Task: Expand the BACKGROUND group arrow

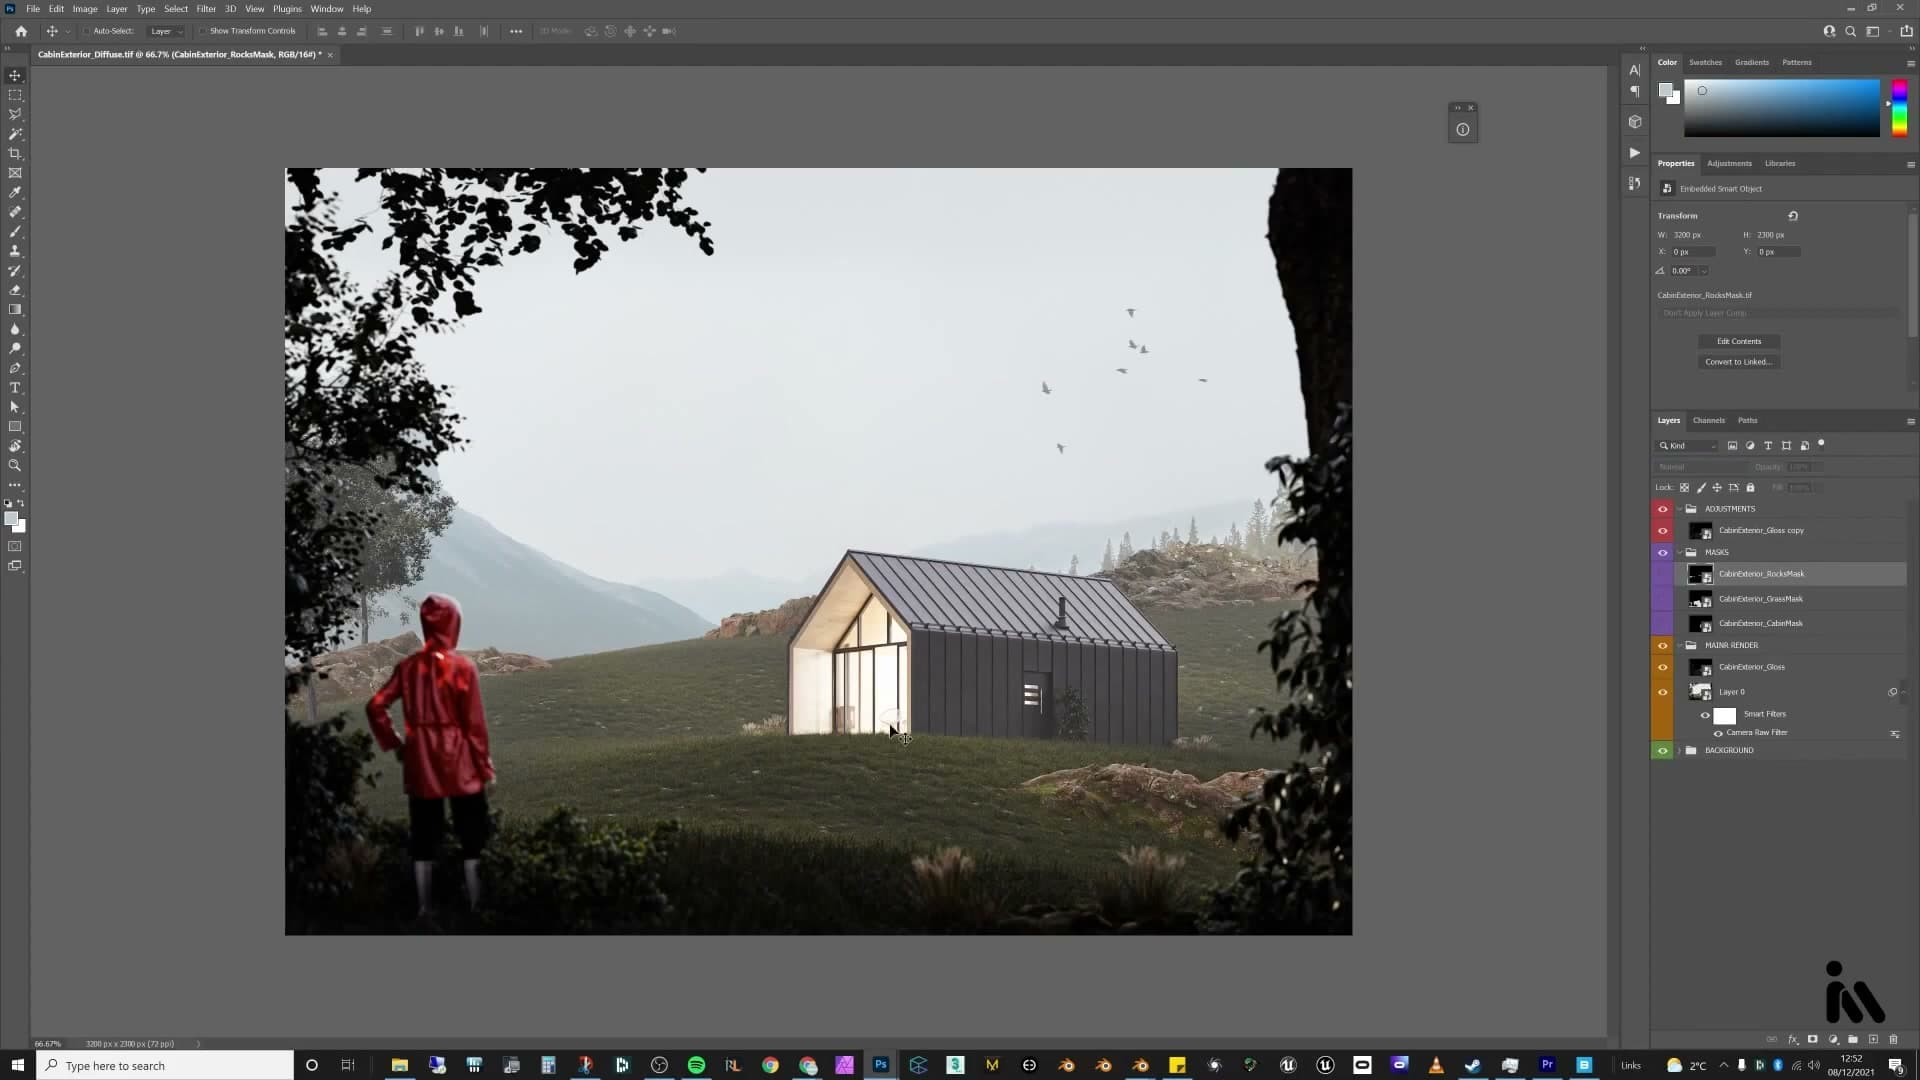Action: tap(1680, 751)
